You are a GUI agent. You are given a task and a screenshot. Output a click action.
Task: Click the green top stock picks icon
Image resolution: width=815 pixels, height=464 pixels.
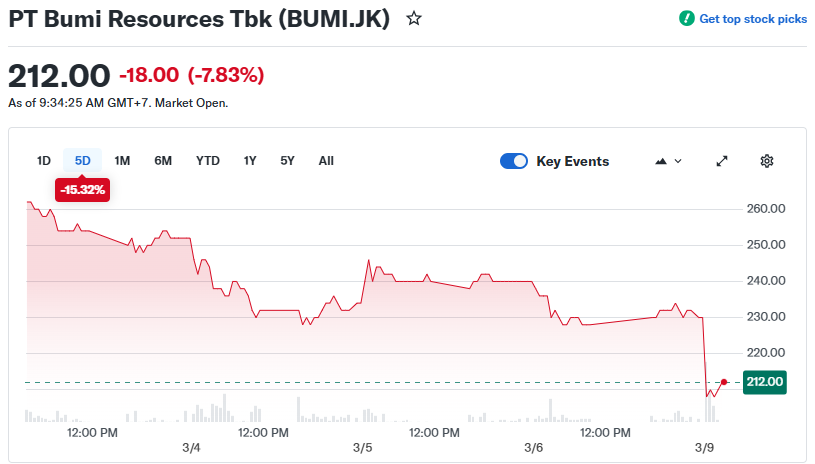click(x=686, y=19)
